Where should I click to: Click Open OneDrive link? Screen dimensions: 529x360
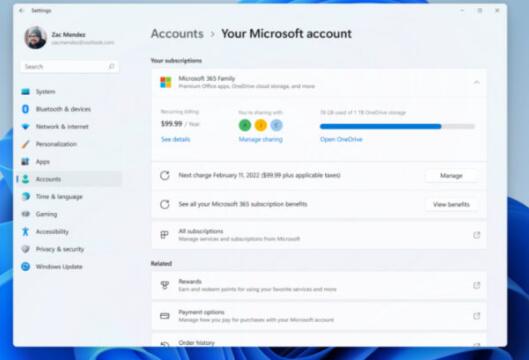(341, 139)
